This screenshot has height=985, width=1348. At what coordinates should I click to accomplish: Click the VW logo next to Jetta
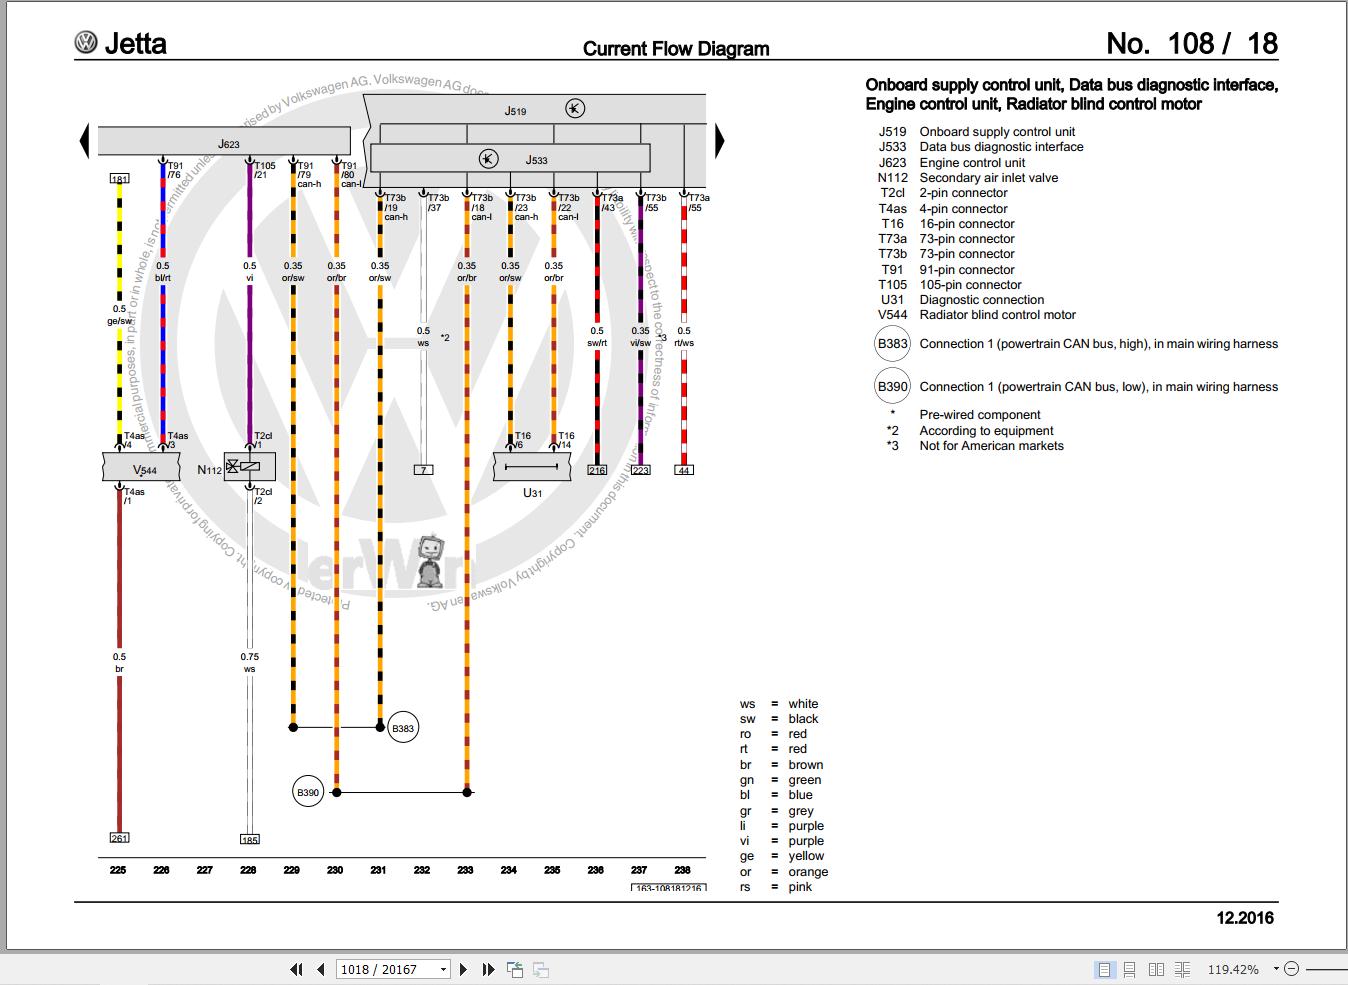click(x=86, y=42)
